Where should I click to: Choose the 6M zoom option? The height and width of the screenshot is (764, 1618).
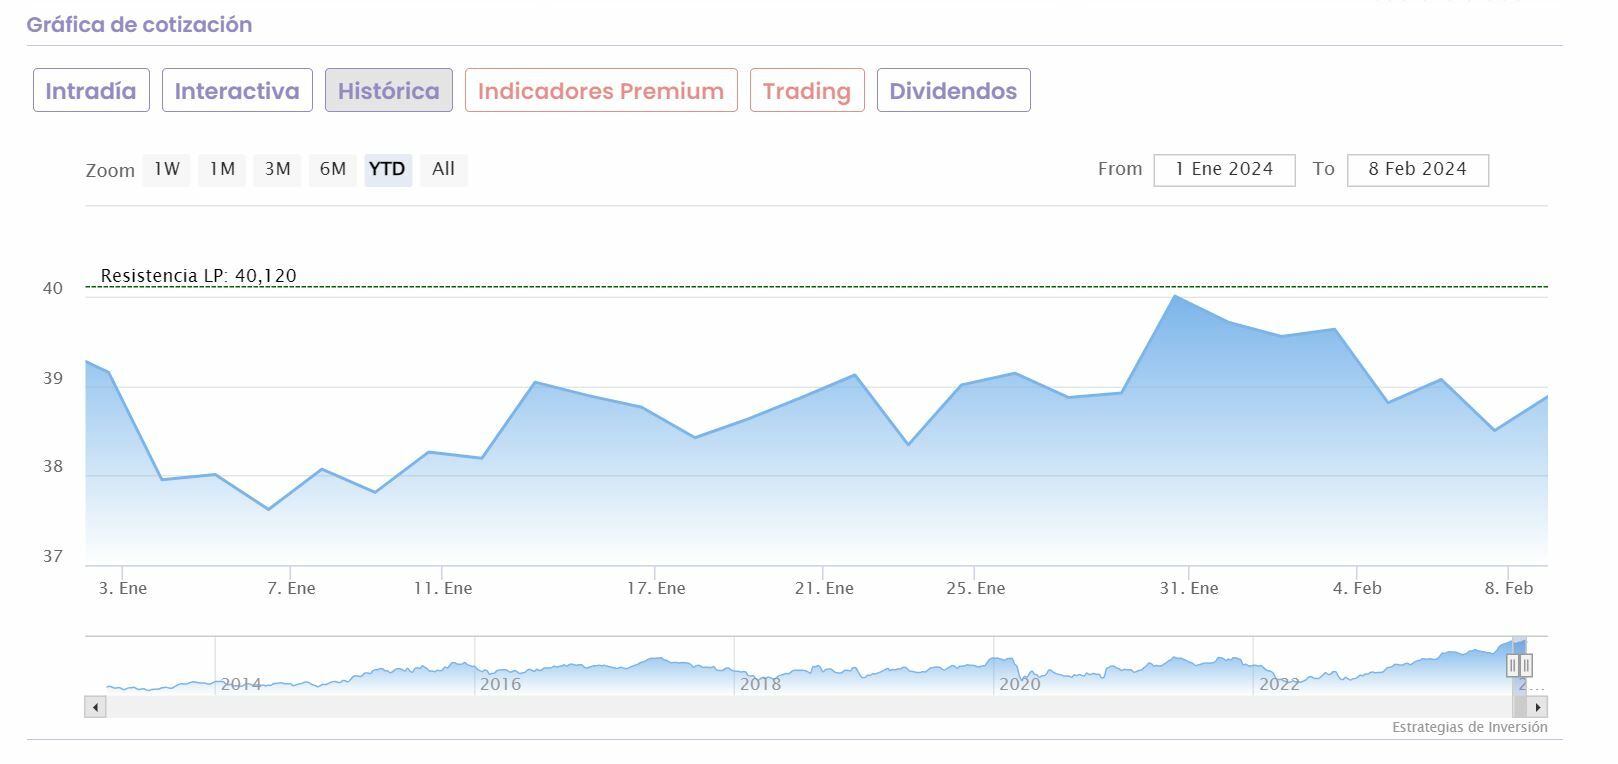[x=332, y=169]
